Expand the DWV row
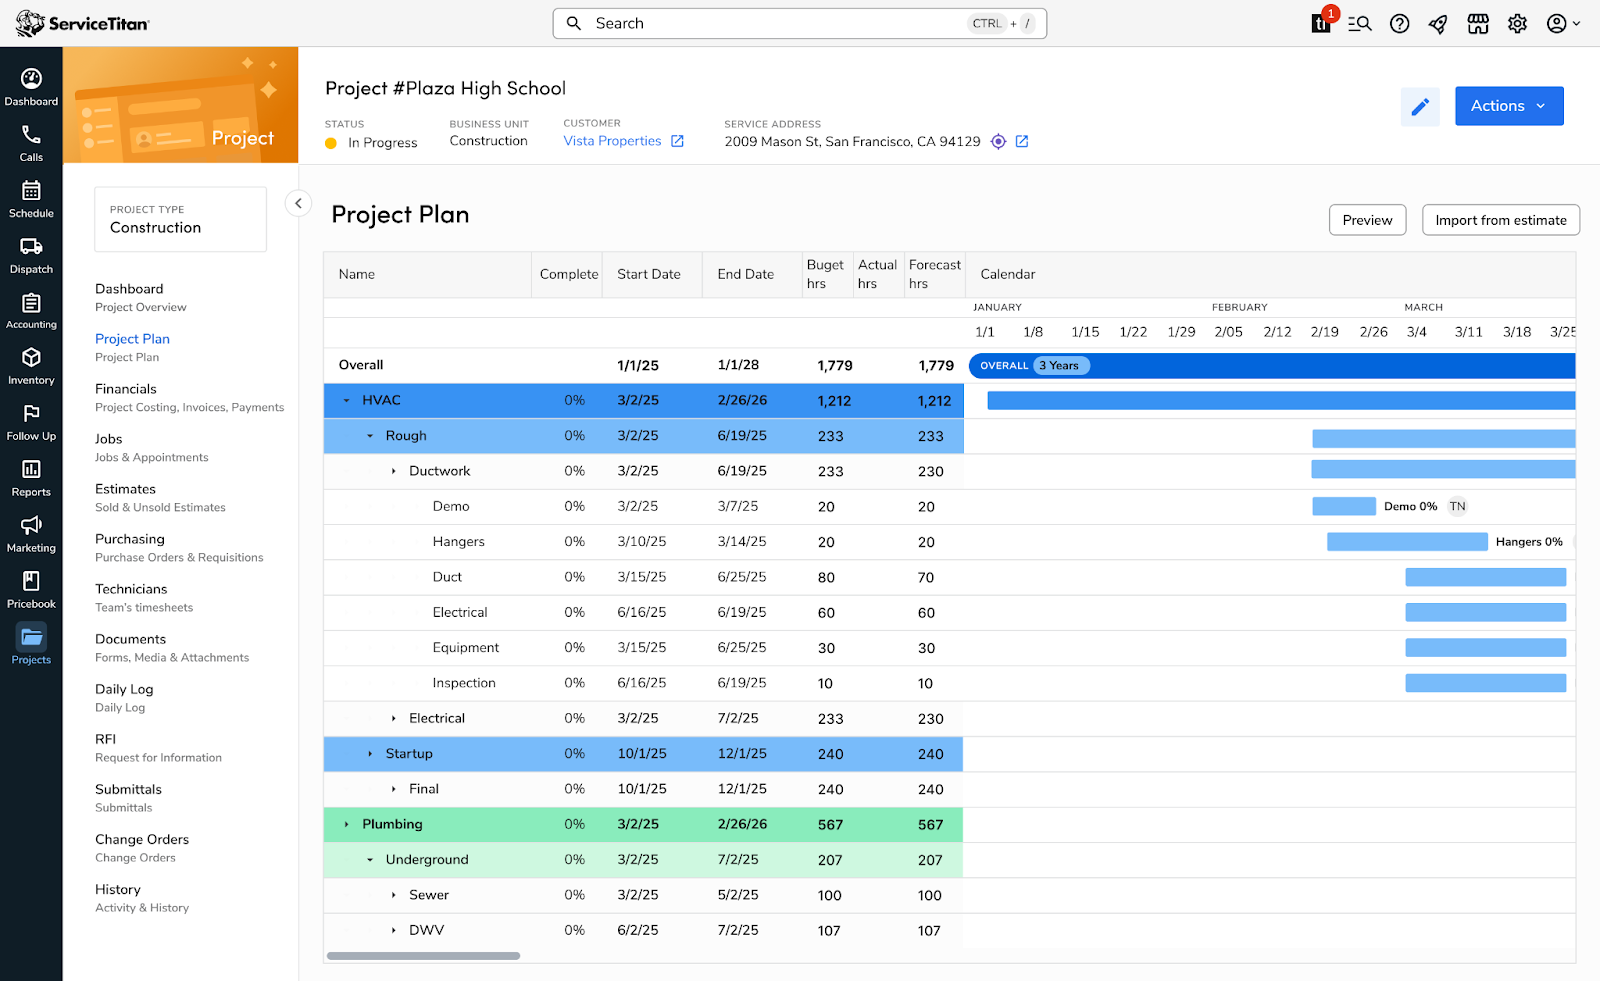The image size is (1600, 981). pos(394,930)
